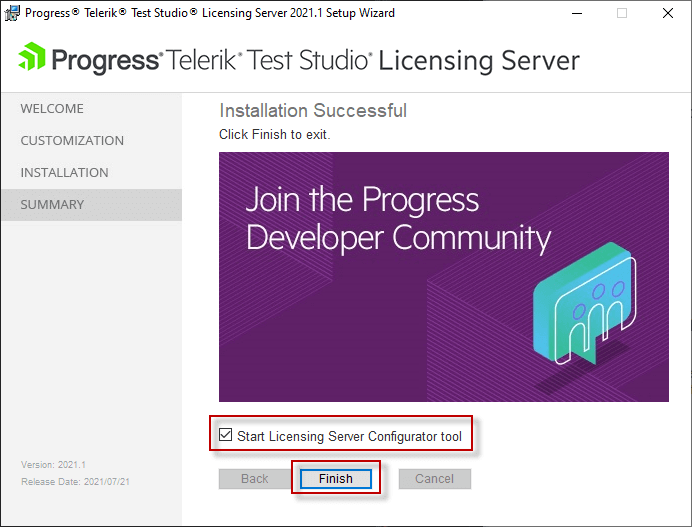Click the Installation Successful heading
This screenshot has height=527, width=692.
click(x=313, y=110)
